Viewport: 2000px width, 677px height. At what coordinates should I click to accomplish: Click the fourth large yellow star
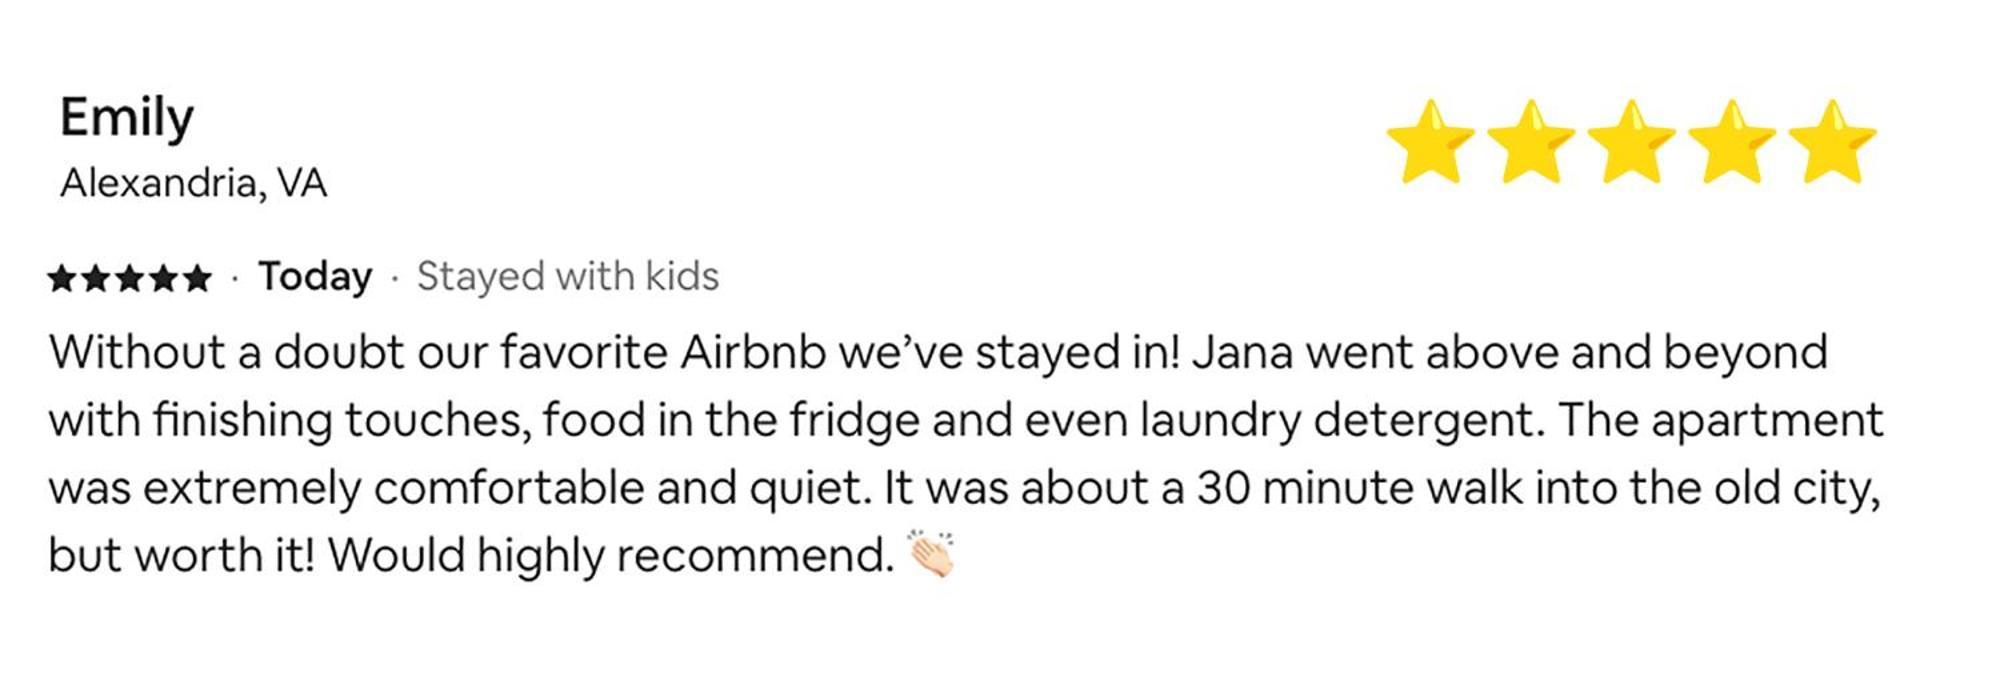(1731, 141)
